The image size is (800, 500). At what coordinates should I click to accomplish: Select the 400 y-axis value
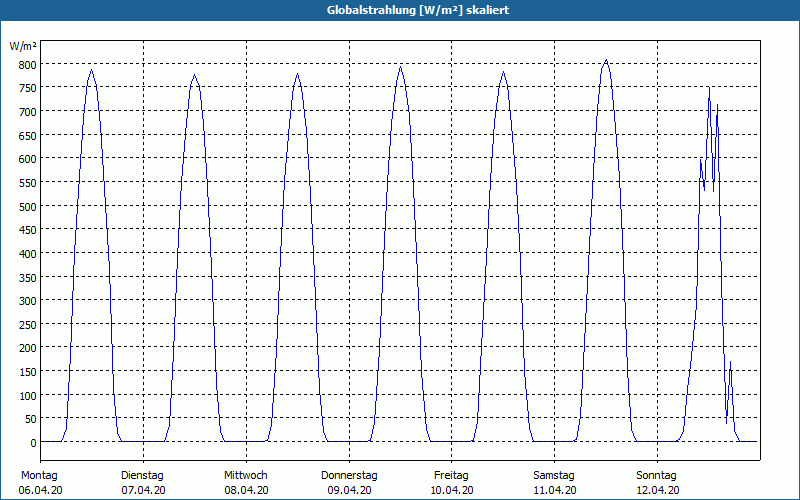28,254
